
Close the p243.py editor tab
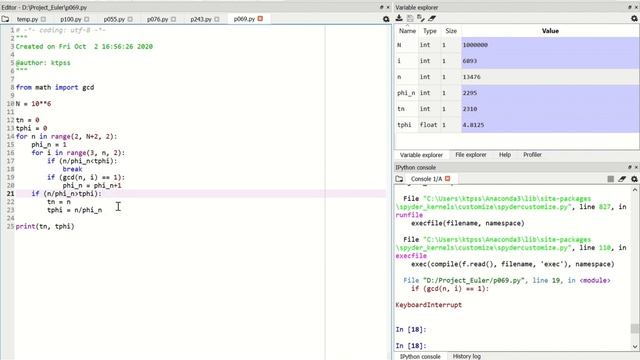coord(217,19)
